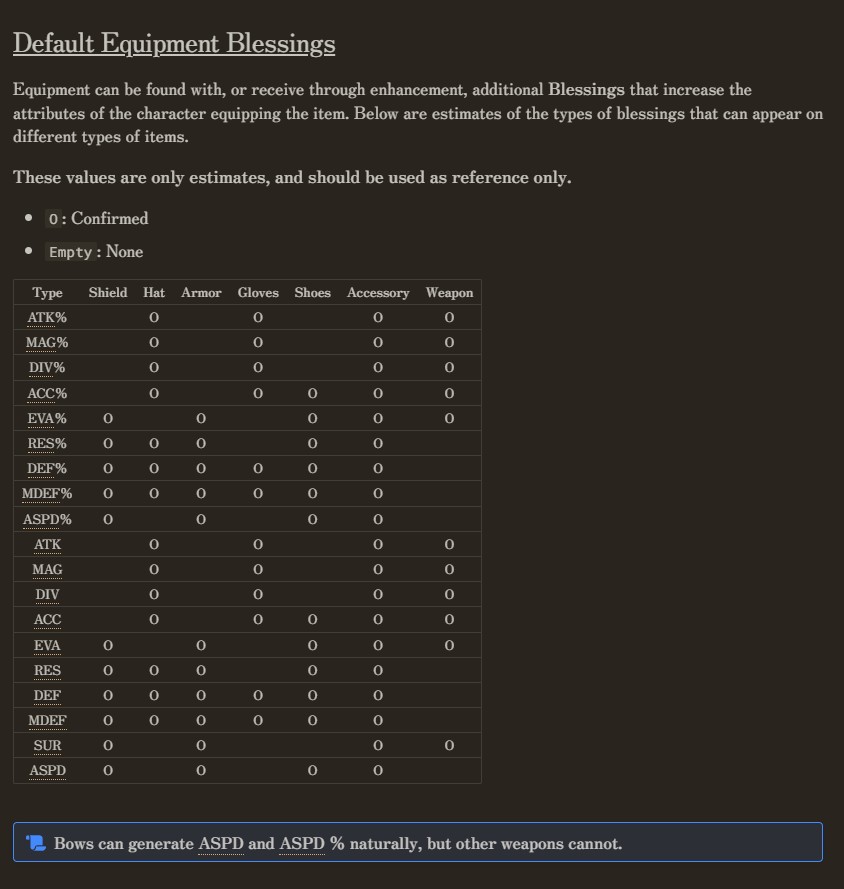Click the MAG% row label
This screenshot has width=844, height=889.
point(47,342)
